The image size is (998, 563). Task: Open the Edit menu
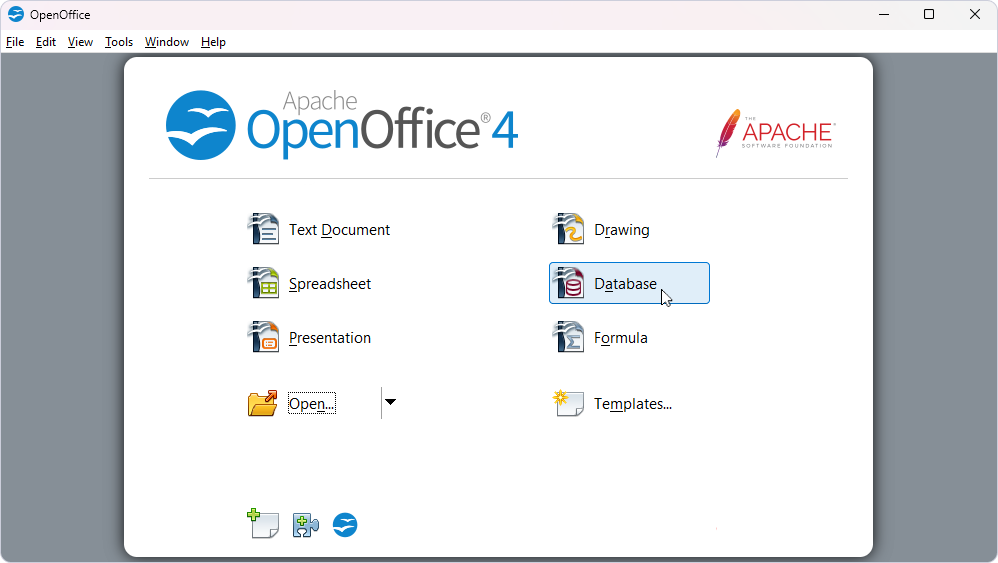(46, 42)
